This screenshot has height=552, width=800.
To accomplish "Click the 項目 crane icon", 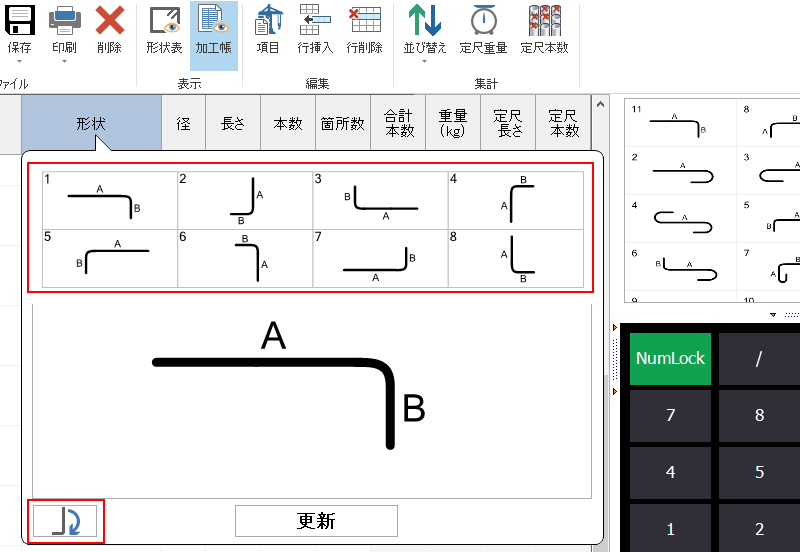I will (x=268, y=30).
